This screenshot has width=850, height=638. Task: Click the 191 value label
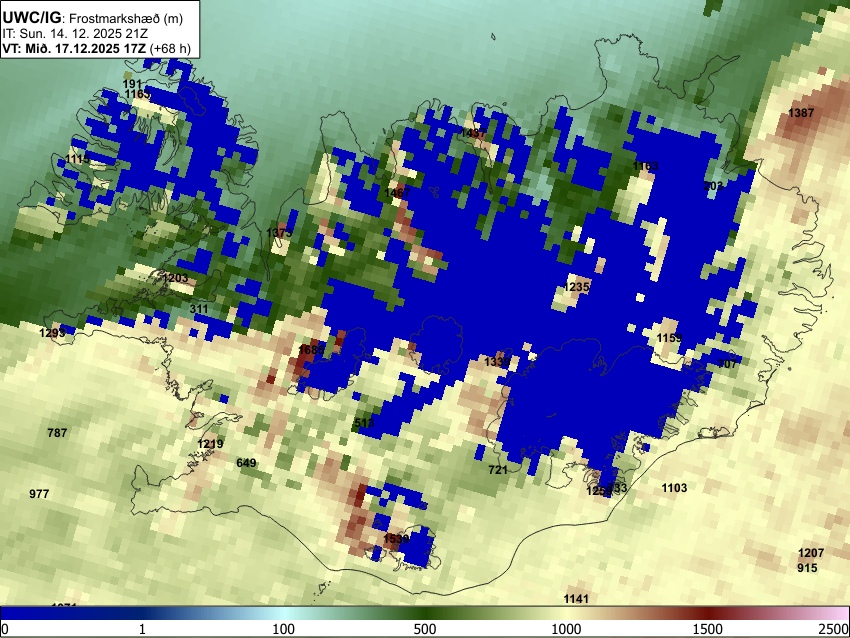tap(132, 84)
